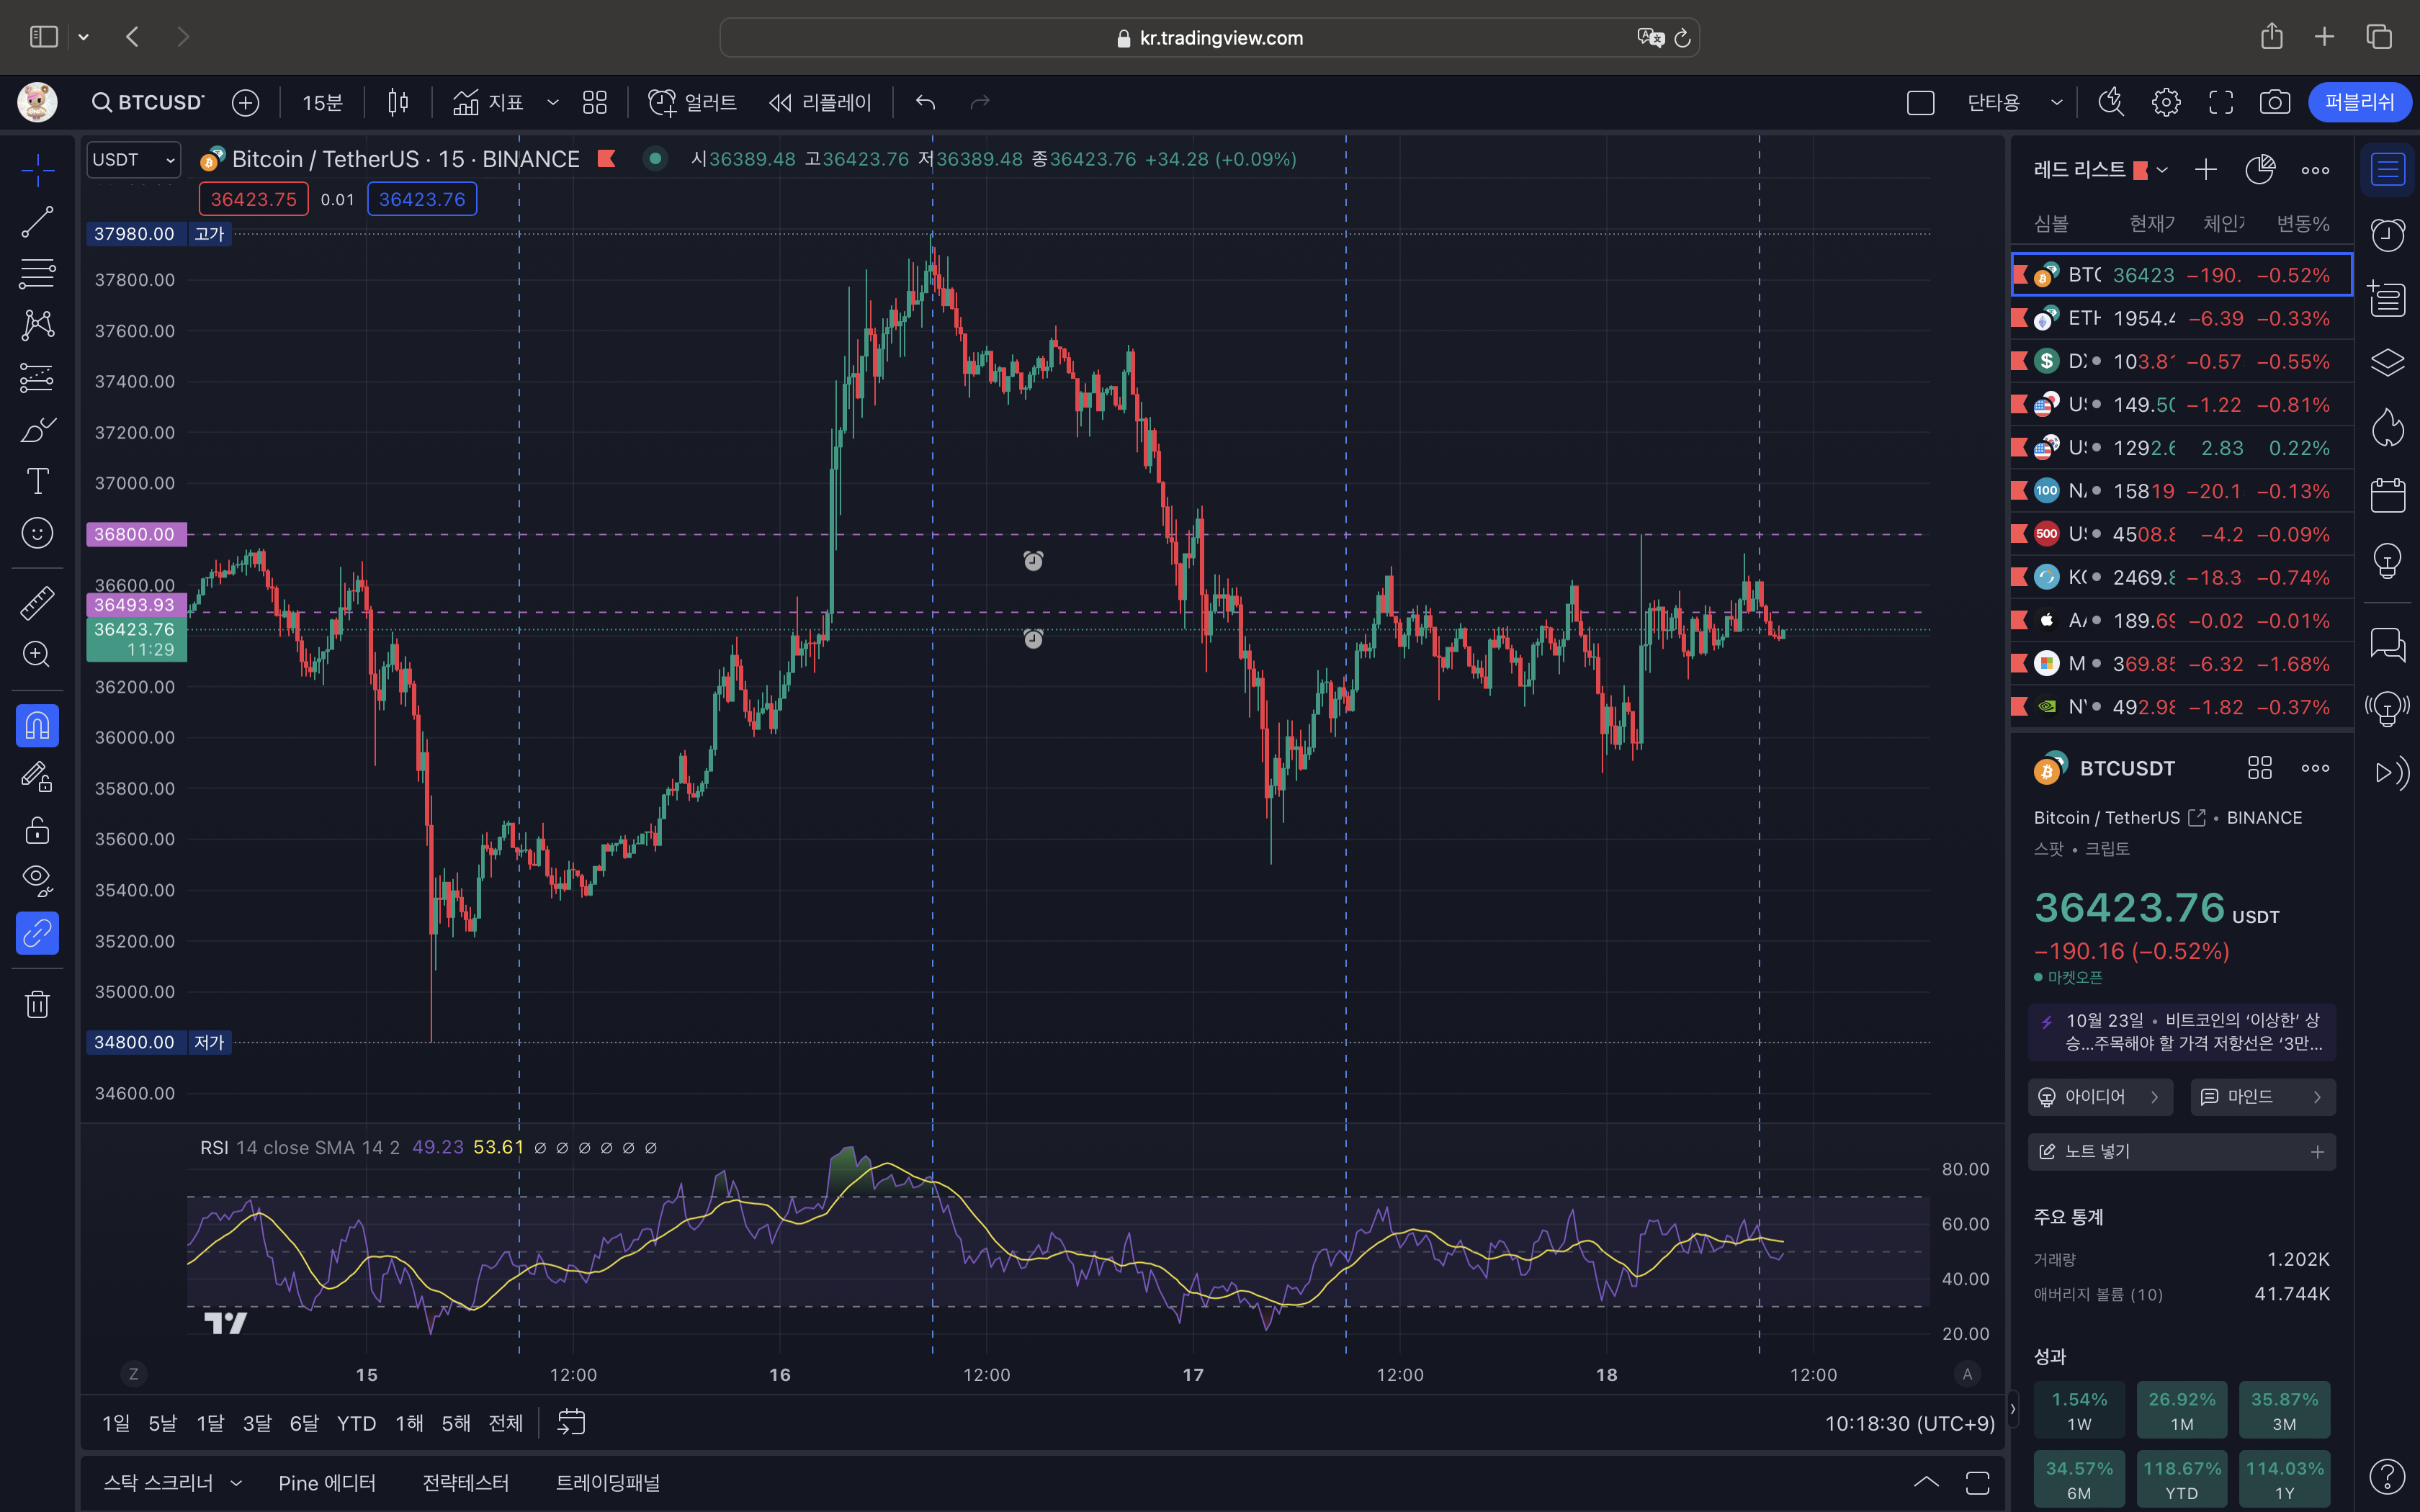Toggle magnet mode for drawings

point(37,726)
